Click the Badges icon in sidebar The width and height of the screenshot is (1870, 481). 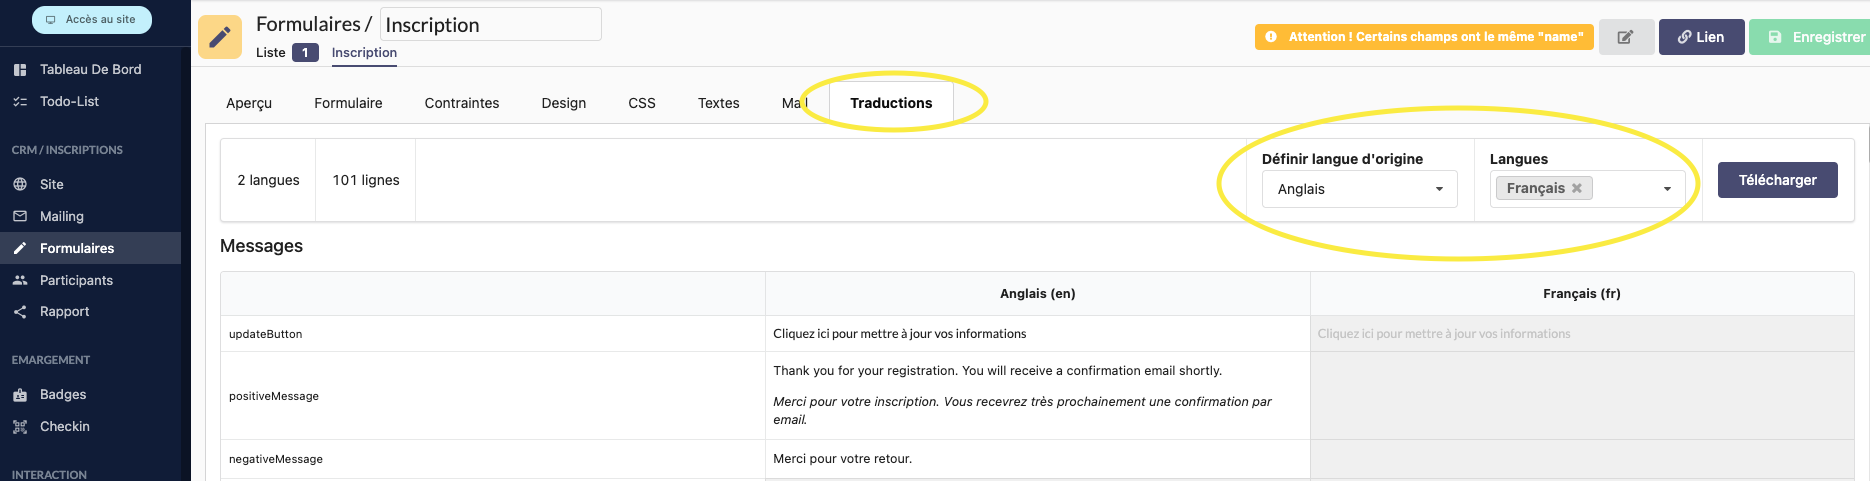[x=20, y=395]
